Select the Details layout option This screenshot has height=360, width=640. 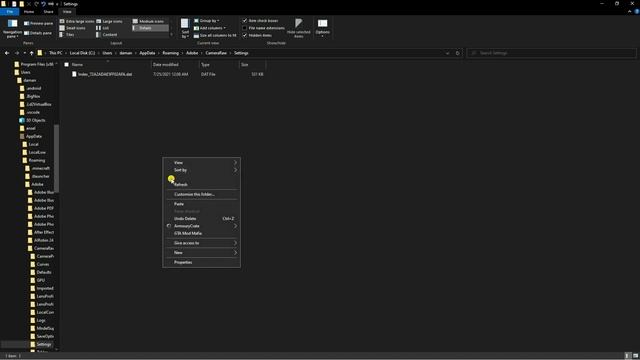pyautogui.click(x=150, y=28)
